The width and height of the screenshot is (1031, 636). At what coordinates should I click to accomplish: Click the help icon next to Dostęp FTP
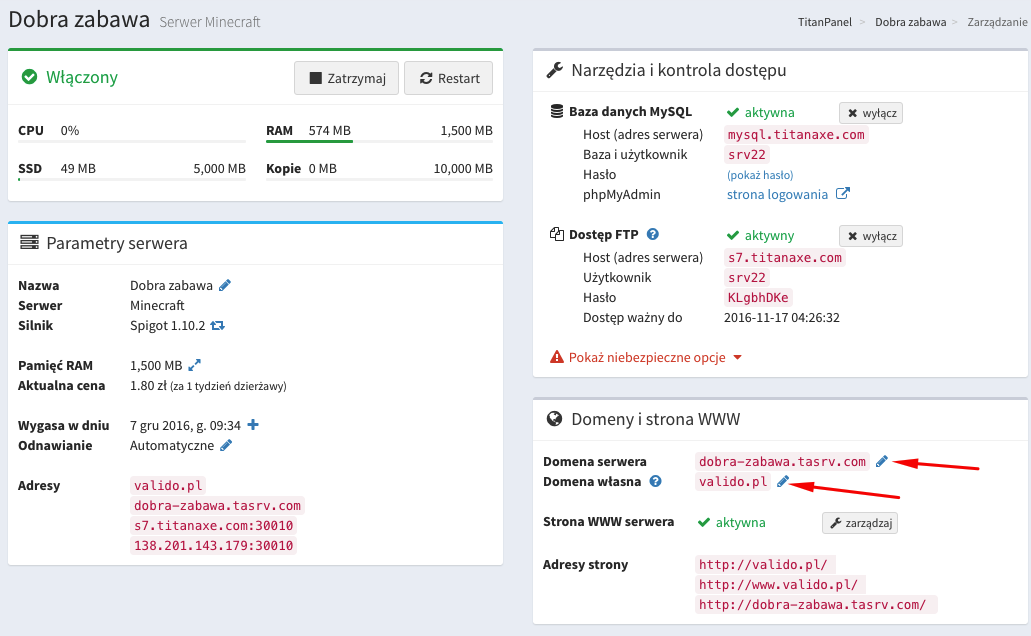point(653,235)
